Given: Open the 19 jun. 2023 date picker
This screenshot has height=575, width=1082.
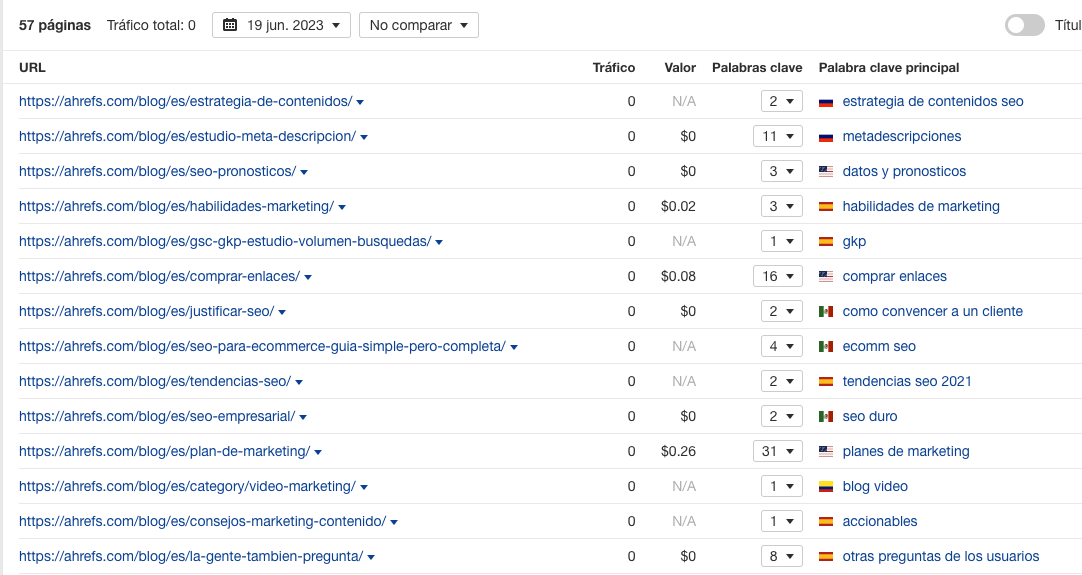Looking at the screenshot, I should coord(281,26).
